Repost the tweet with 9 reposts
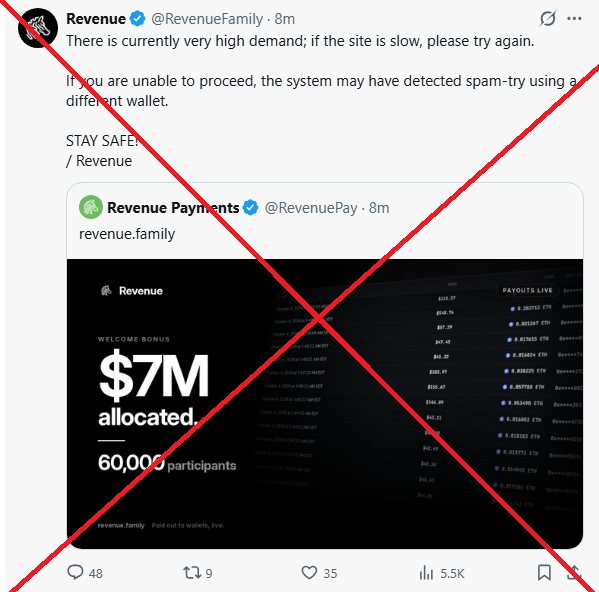This screenshot has height=592, width=599. (x=191, y=573)
